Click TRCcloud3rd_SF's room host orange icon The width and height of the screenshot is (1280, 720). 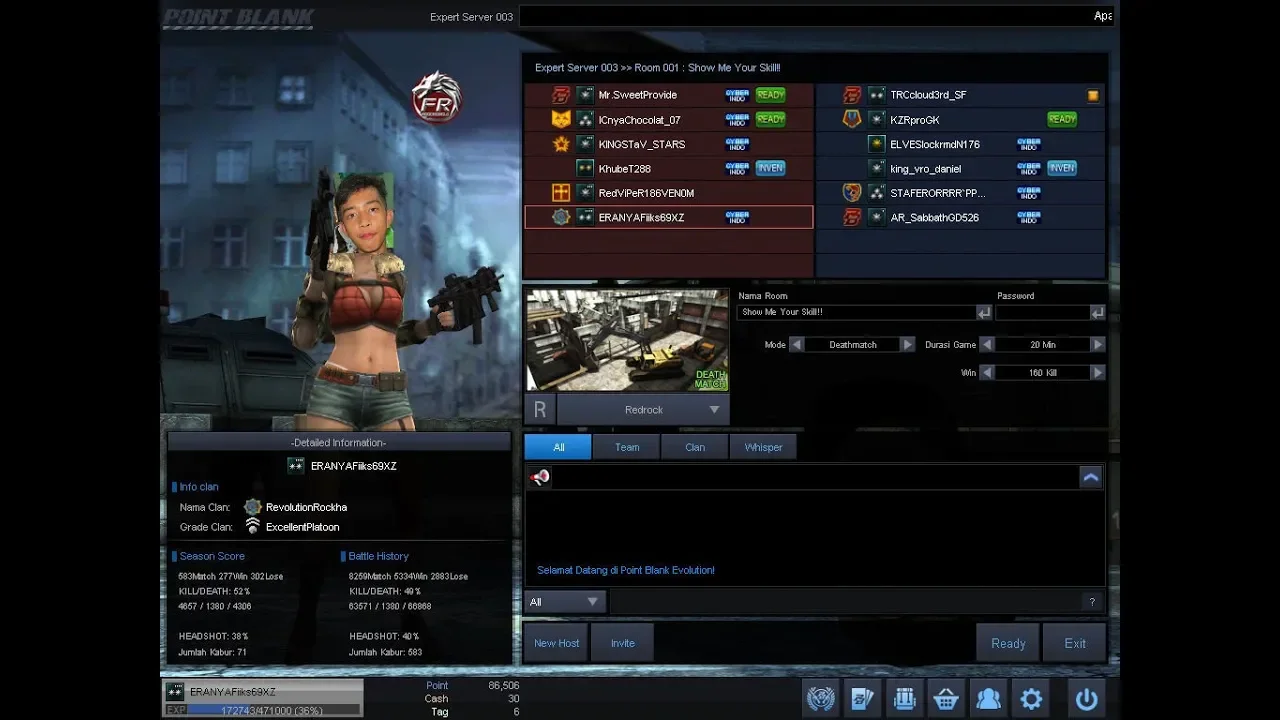pos(1093,96)
